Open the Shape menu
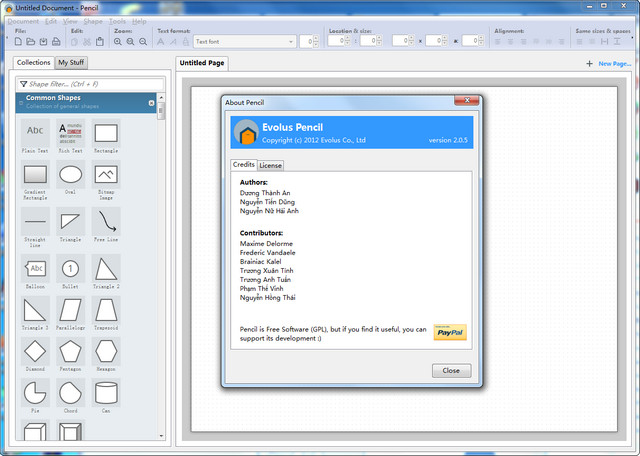This screenshot has height=456, width=640. coord(93,21)
